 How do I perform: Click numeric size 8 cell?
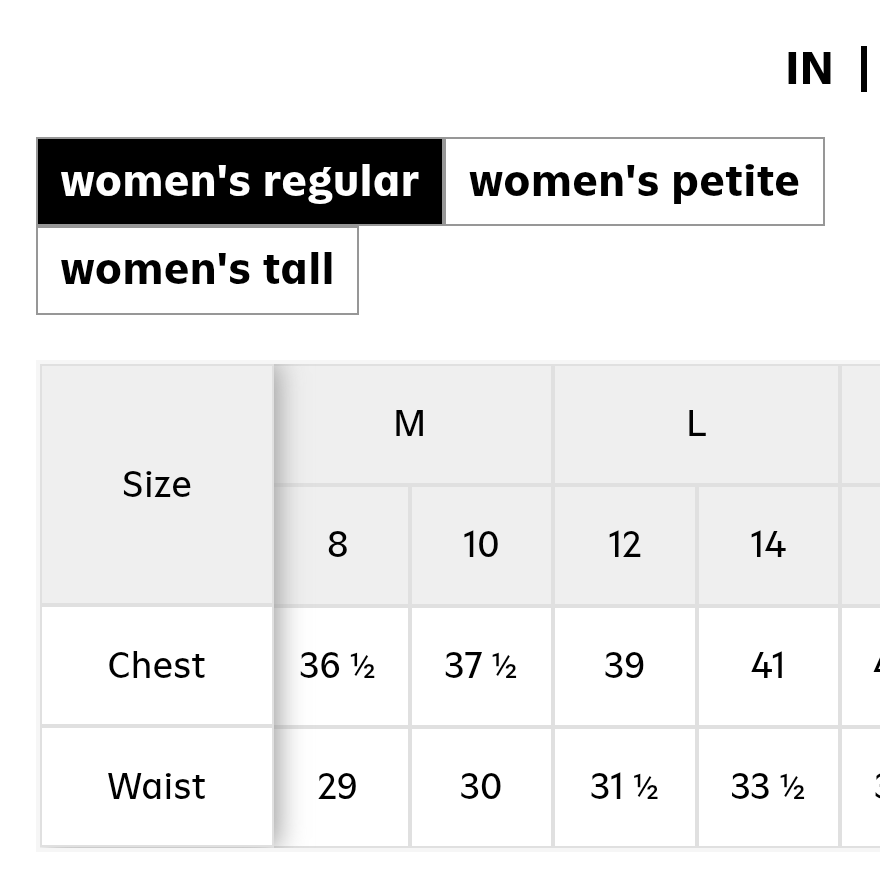[x=338, y=545]
